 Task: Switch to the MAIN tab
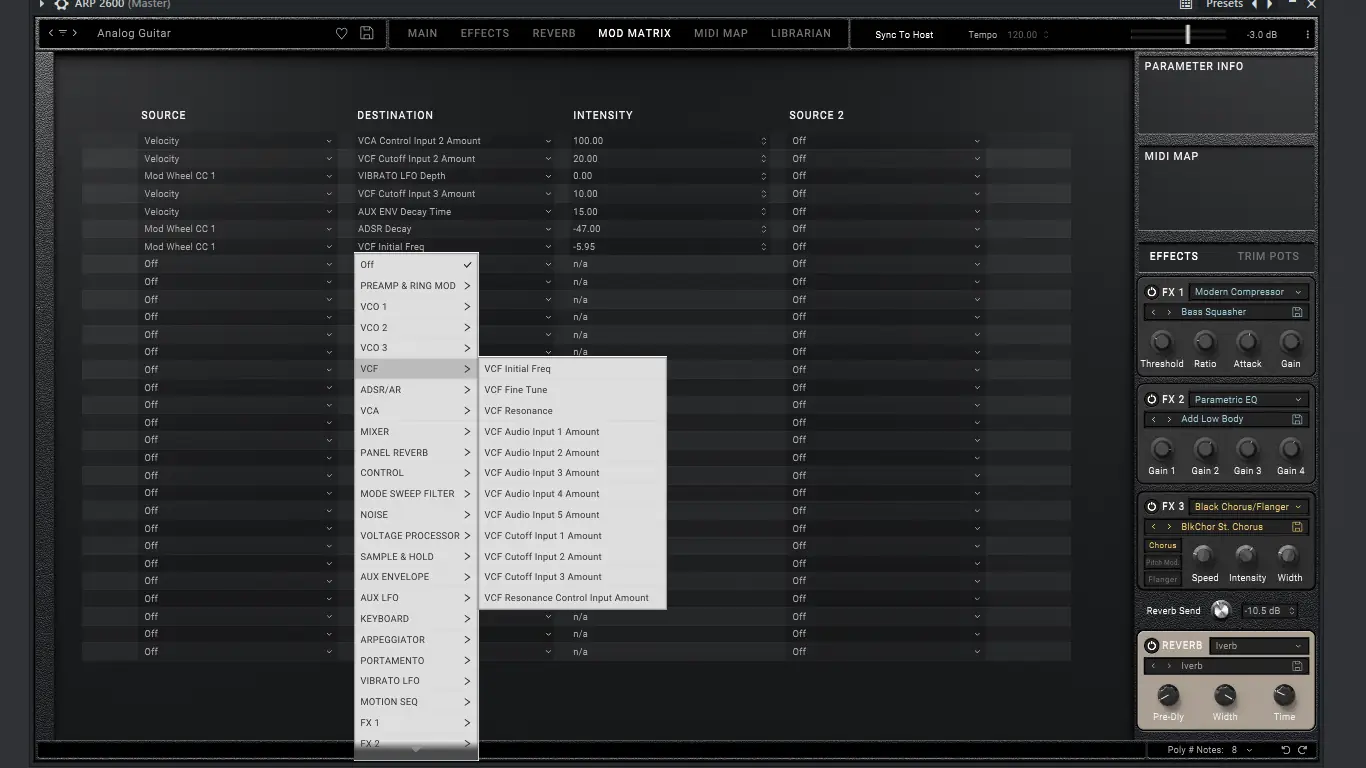click(422, 33)
